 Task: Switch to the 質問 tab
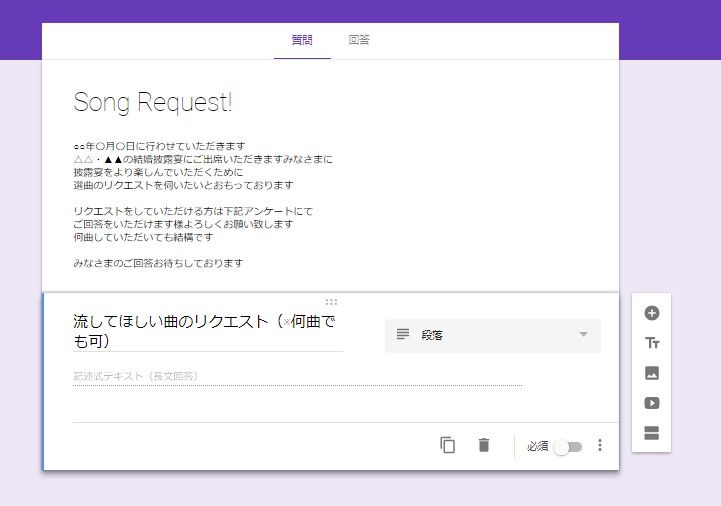tap(302, 40)
